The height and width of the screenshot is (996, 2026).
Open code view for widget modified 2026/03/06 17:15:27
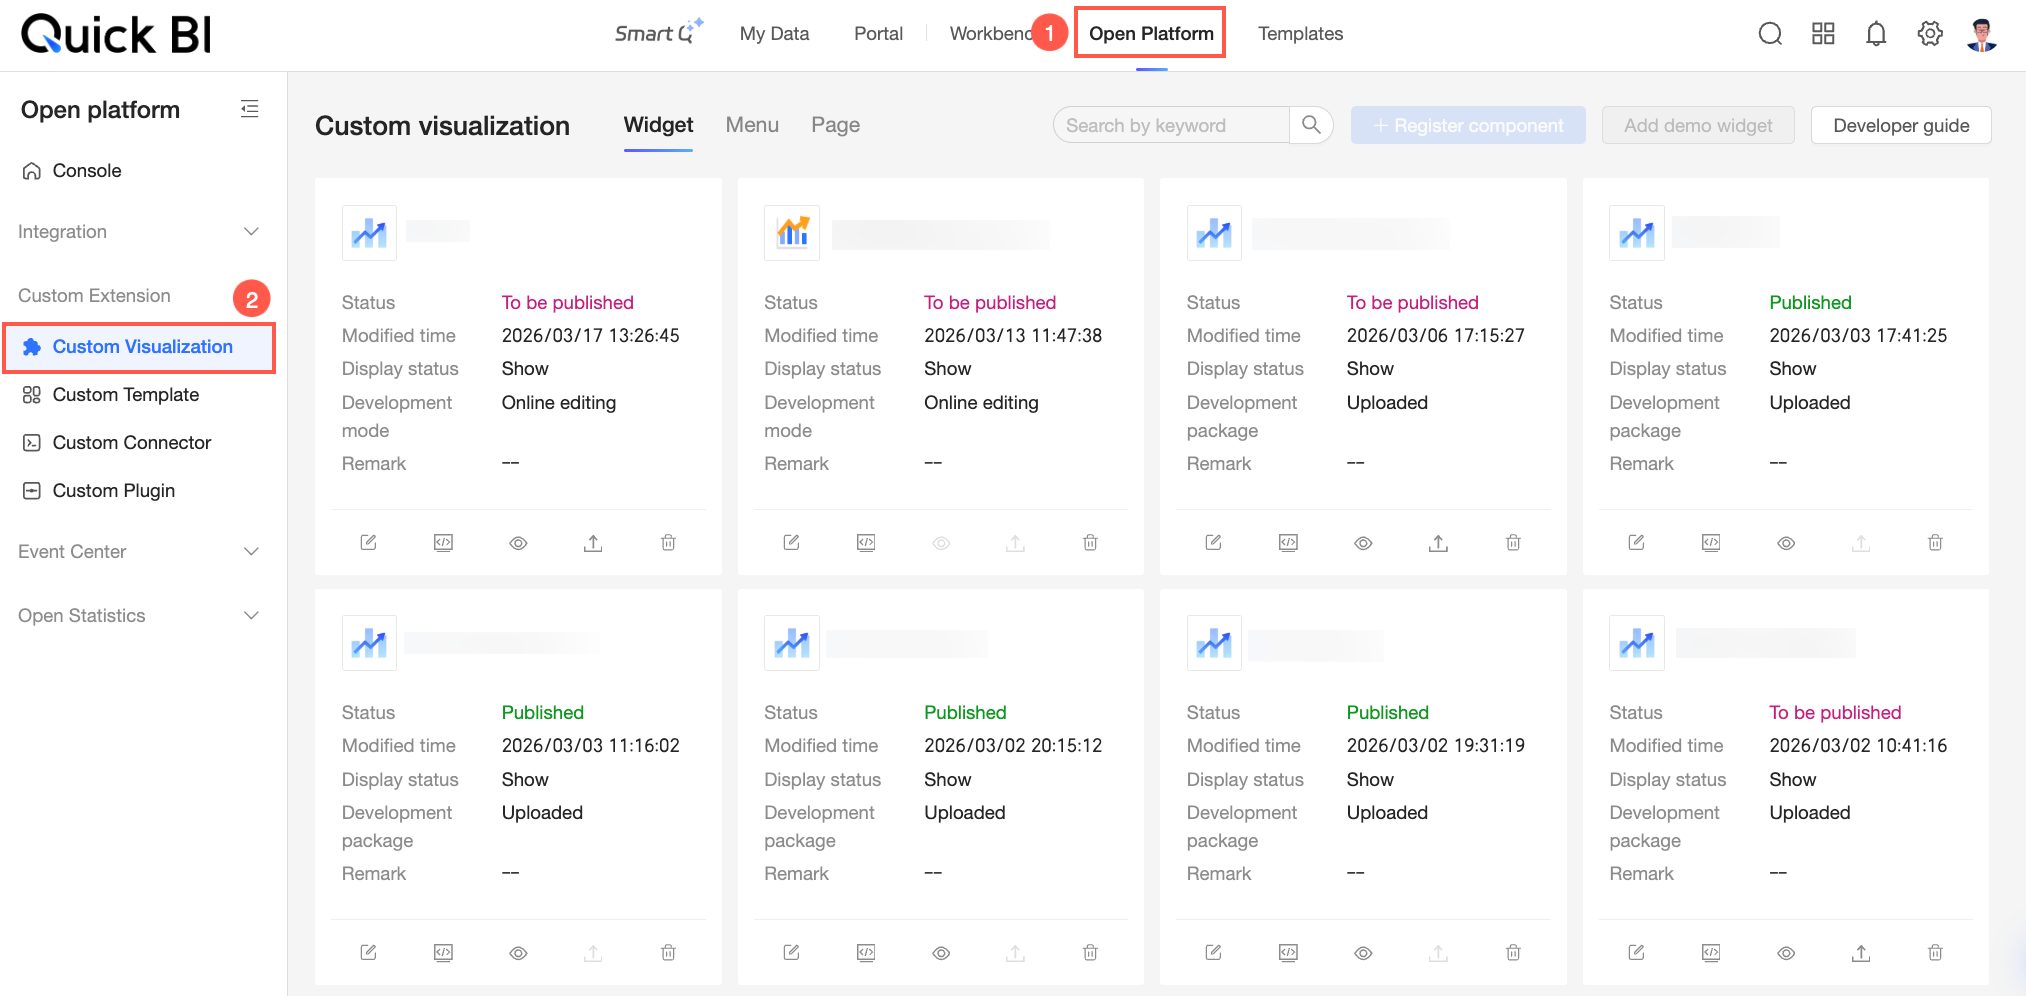(1288, 542)
